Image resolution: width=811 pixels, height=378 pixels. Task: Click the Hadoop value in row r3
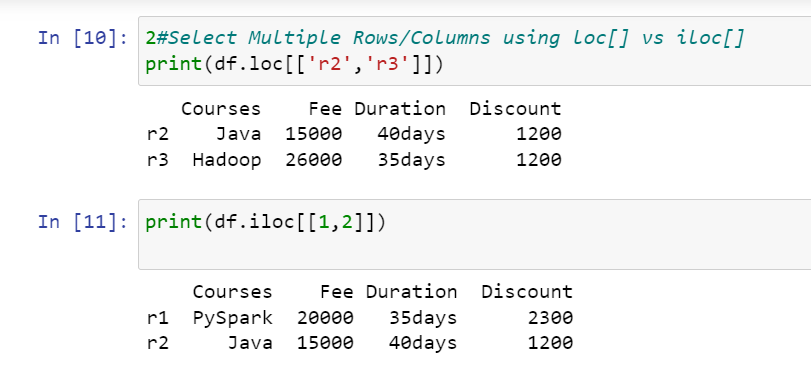(227, 160)
